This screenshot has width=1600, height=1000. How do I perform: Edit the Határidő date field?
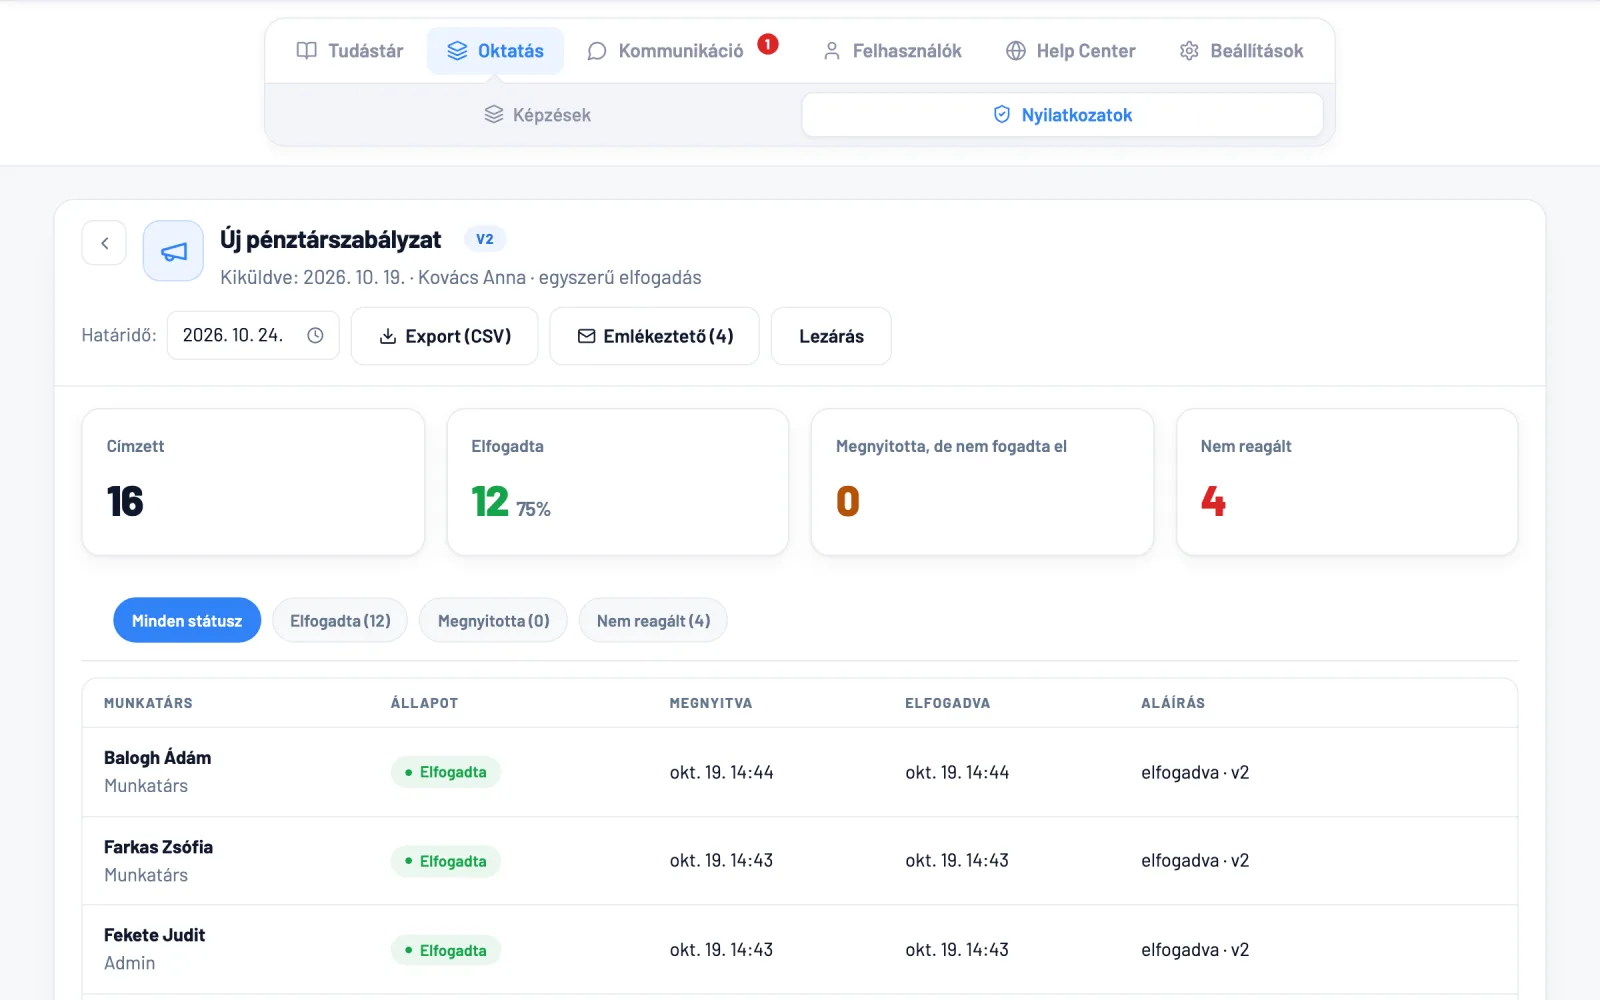[253, 335]
